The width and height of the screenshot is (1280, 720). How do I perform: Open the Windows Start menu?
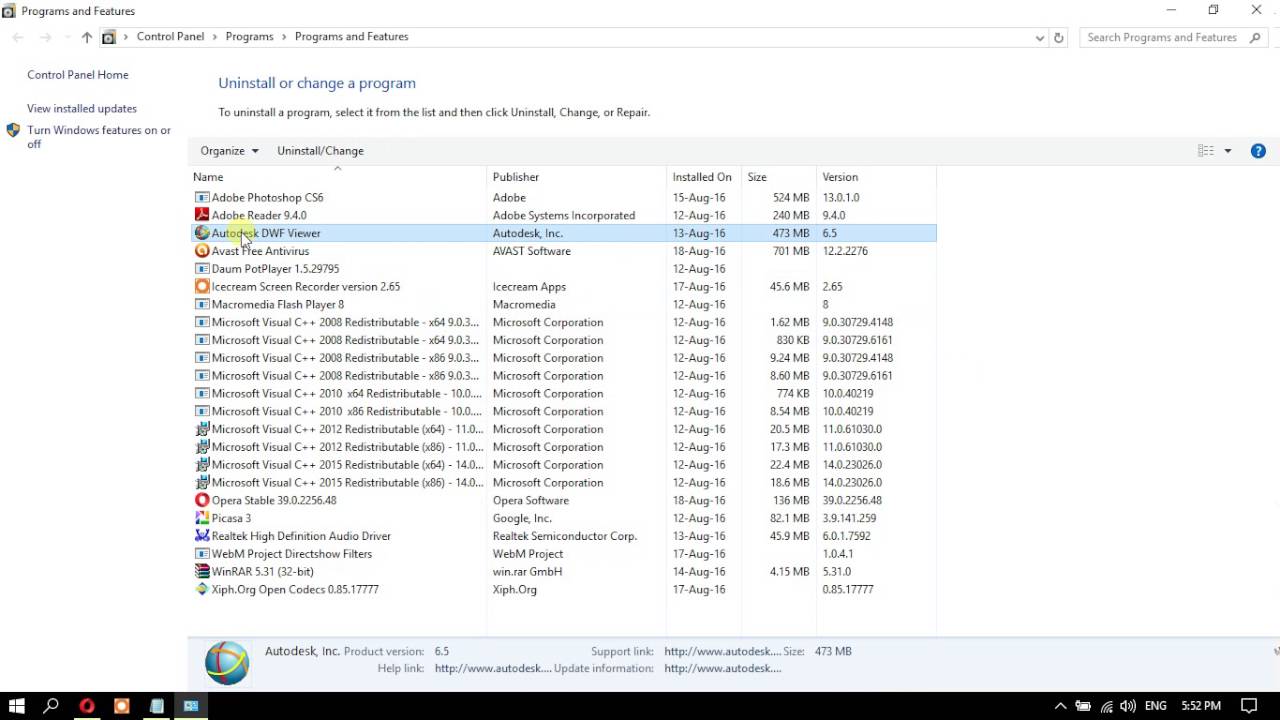pyautogui.click(x=17, y=706)
